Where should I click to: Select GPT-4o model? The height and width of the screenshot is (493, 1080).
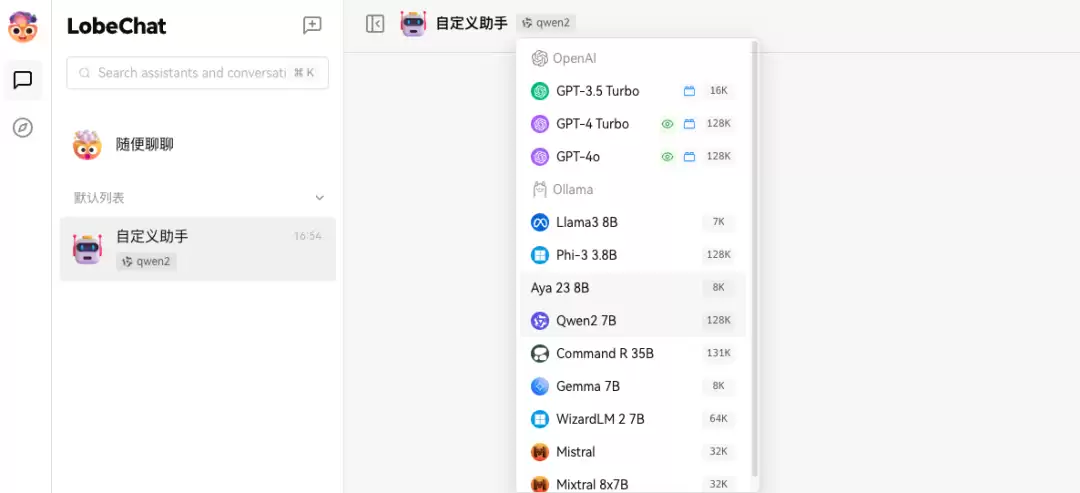click(632, 157)
